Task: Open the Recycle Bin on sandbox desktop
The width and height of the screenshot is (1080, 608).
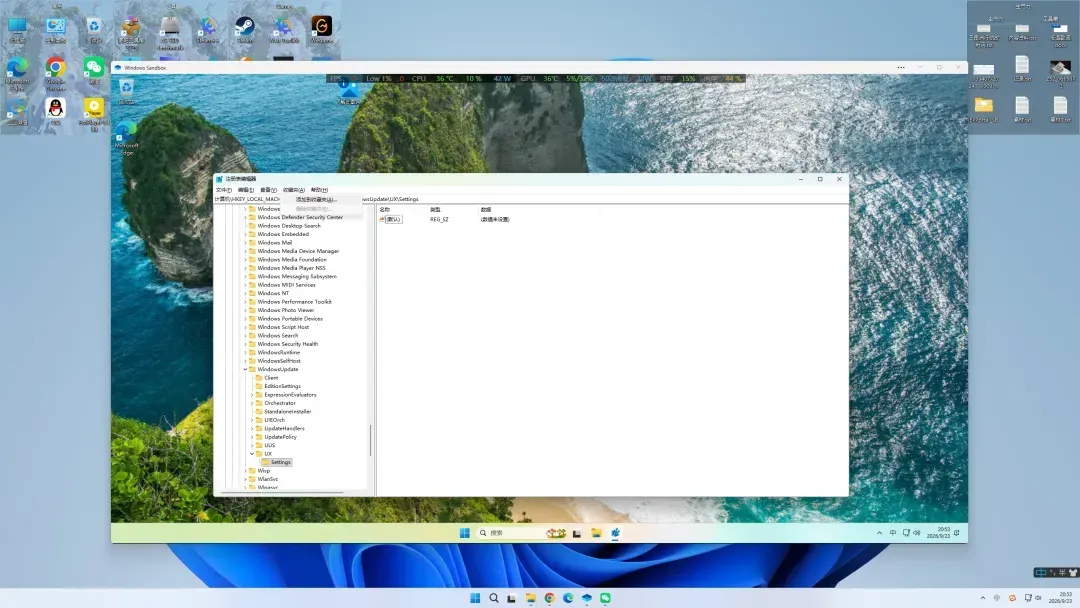Action: pyautogui.click(x=126, y=92)
